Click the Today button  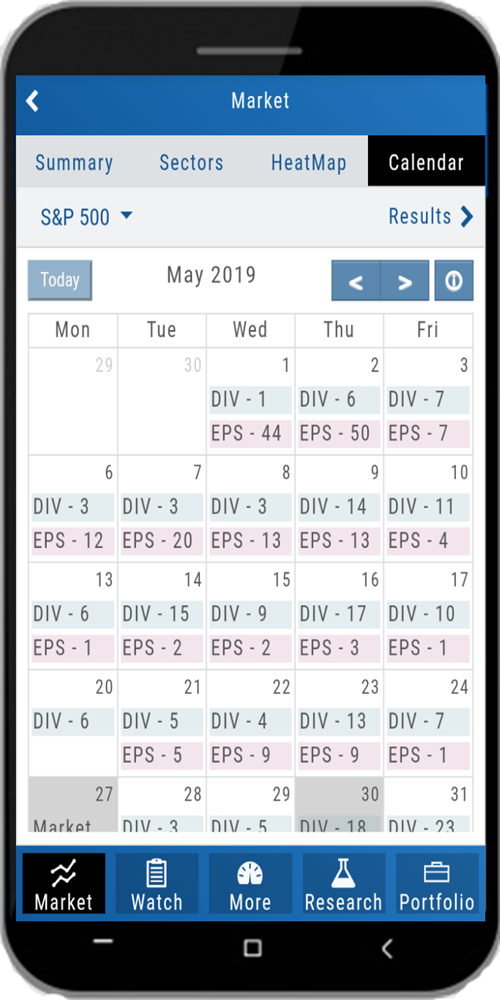(x=60, y=280)
